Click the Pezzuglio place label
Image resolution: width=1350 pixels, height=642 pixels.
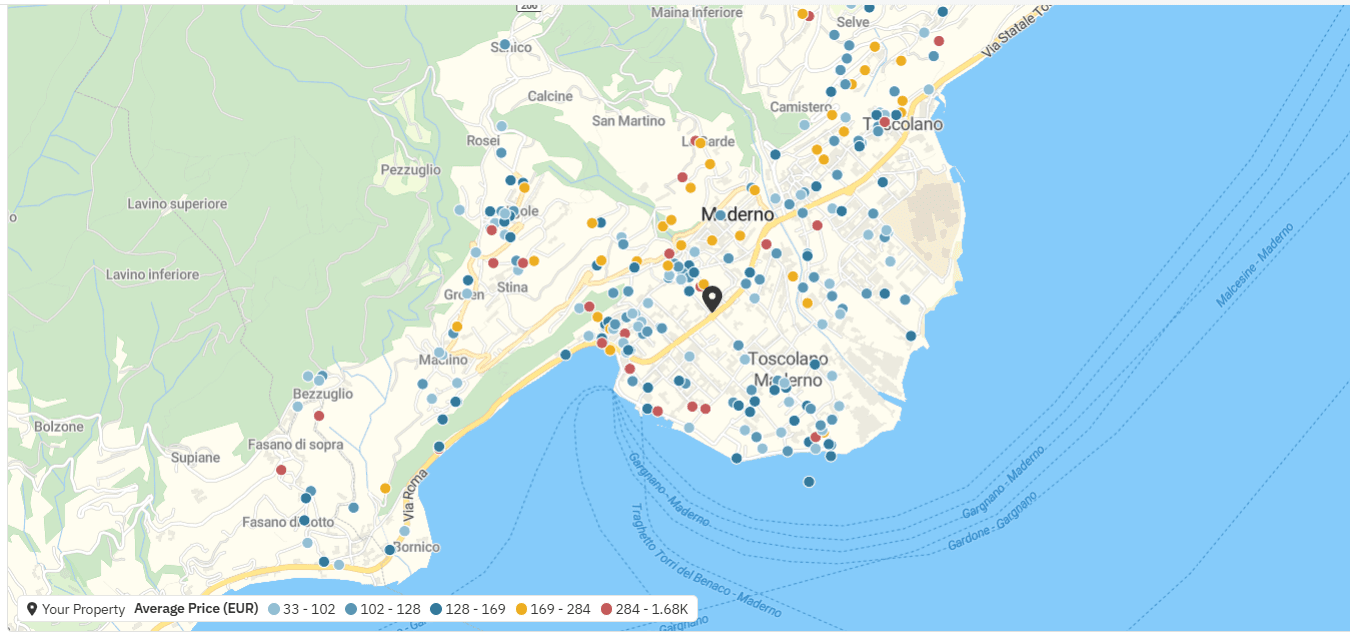[410, 170]
